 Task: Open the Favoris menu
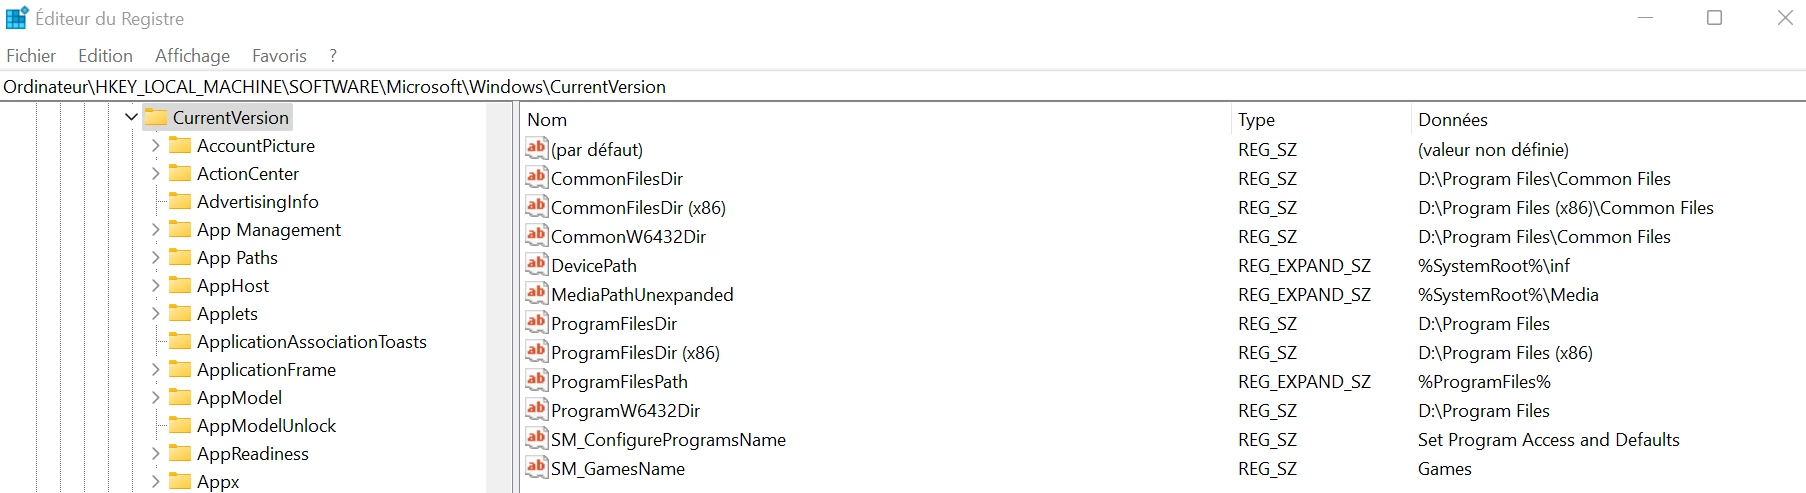point(279,56)
